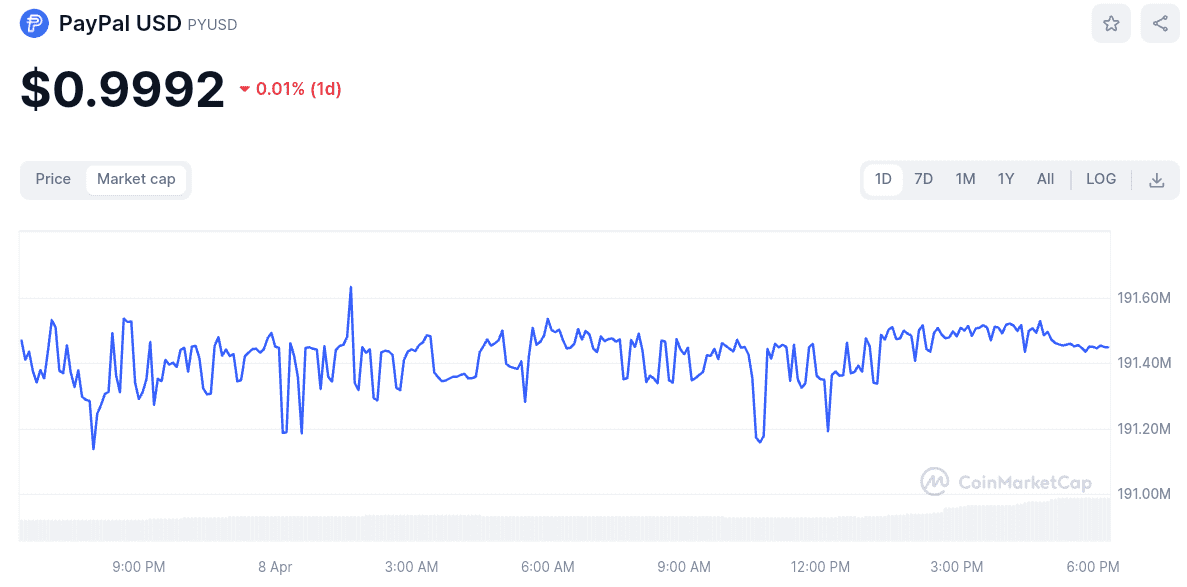Click the 12:00 PM time axis label

click(x=820, y=567)
